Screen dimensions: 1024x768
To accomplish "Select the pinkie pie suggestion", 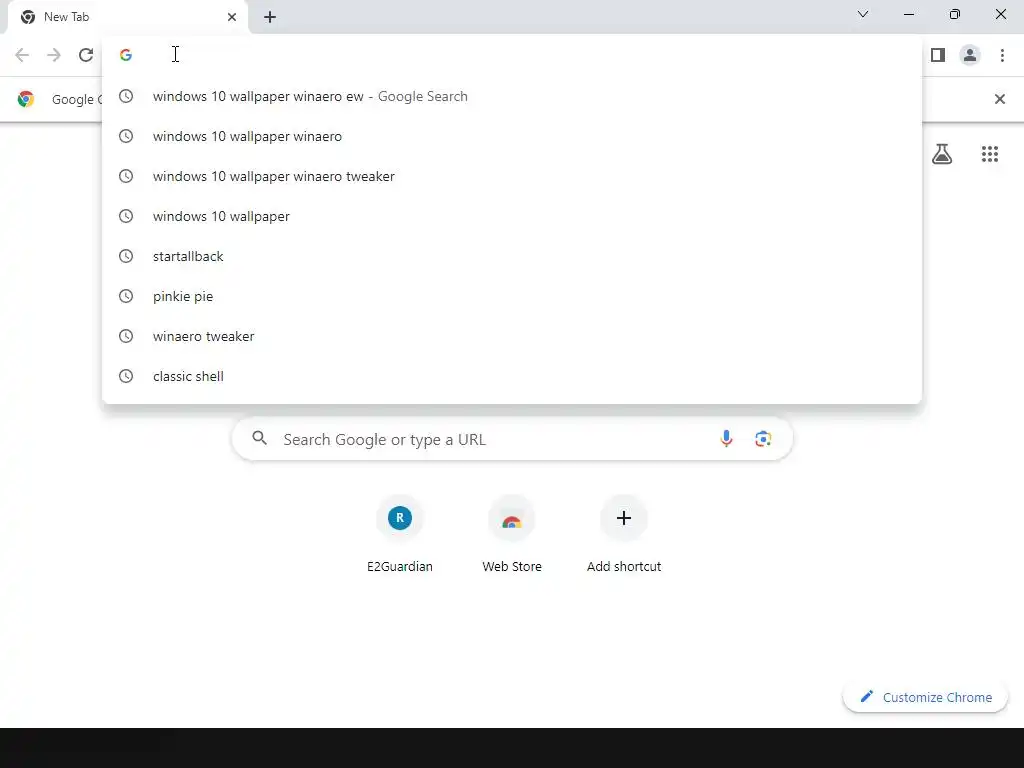I will click(x=512, y=296).
